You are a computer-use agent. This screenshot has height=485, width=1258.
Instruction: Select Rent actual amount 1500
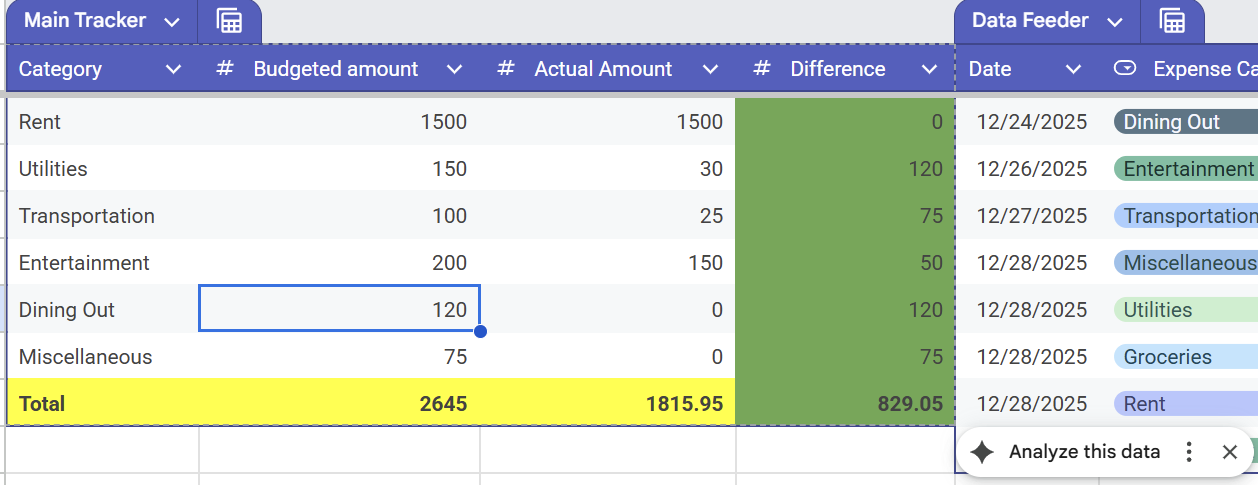coord(608,122)
